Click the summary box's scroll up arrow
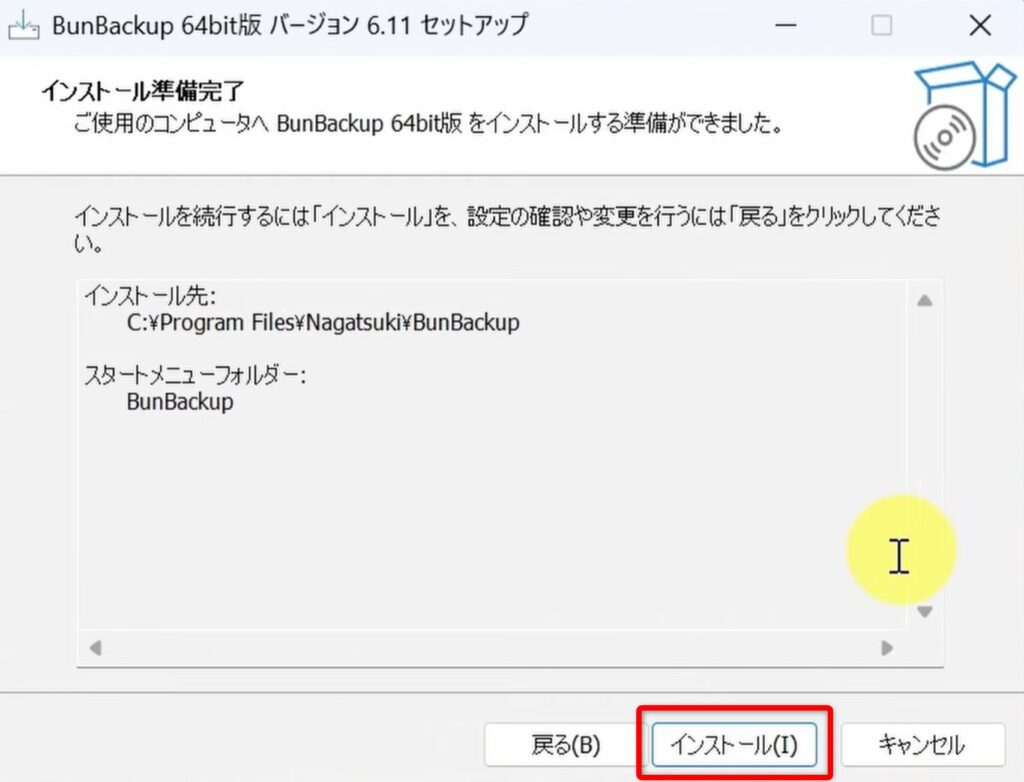1024x782 pixels. pos(924,301)
